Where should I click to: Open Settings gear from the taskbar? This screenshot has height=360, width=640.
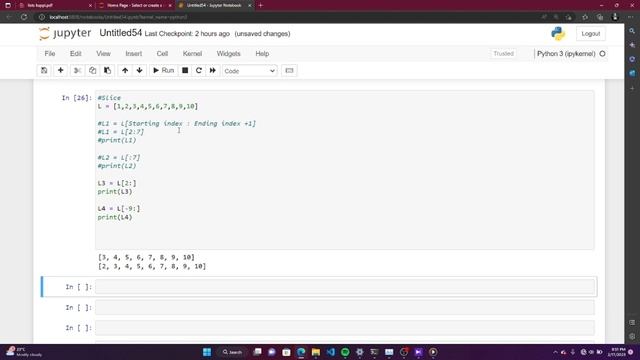(360, 352)
